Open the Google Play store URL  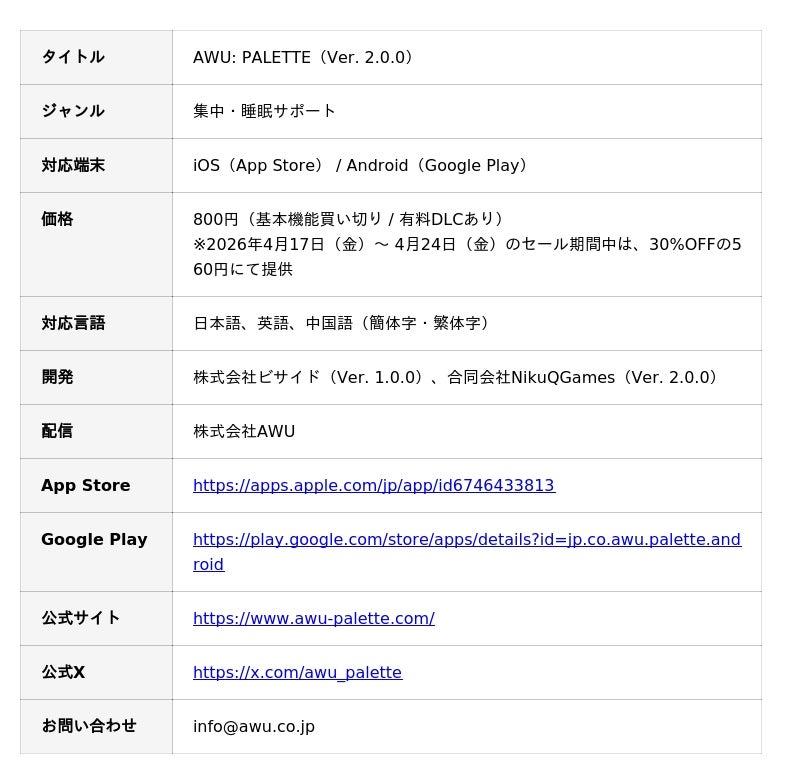(x=466, y=540)
